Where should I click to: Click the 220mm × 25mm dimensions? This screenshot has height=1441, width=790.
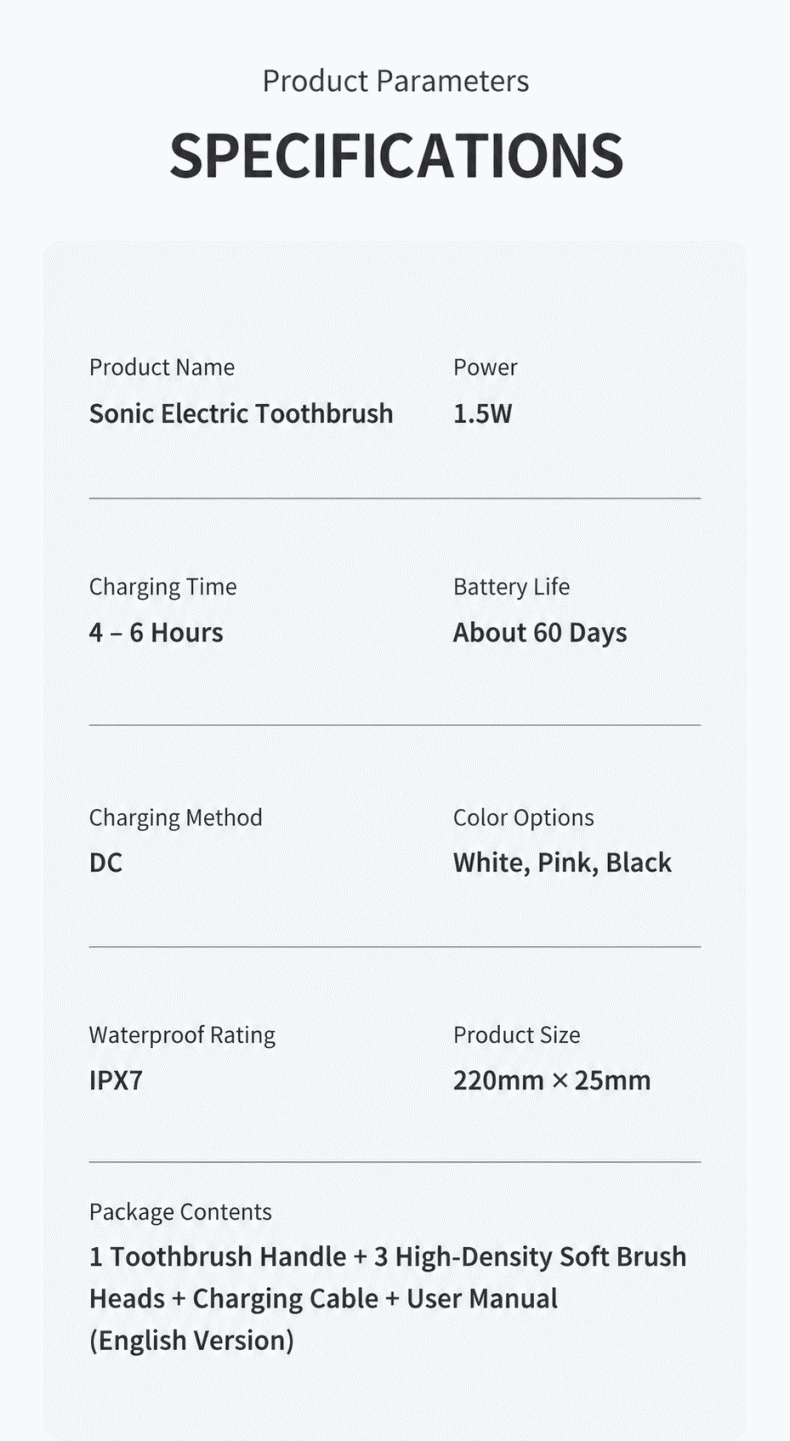point(552,1080)
